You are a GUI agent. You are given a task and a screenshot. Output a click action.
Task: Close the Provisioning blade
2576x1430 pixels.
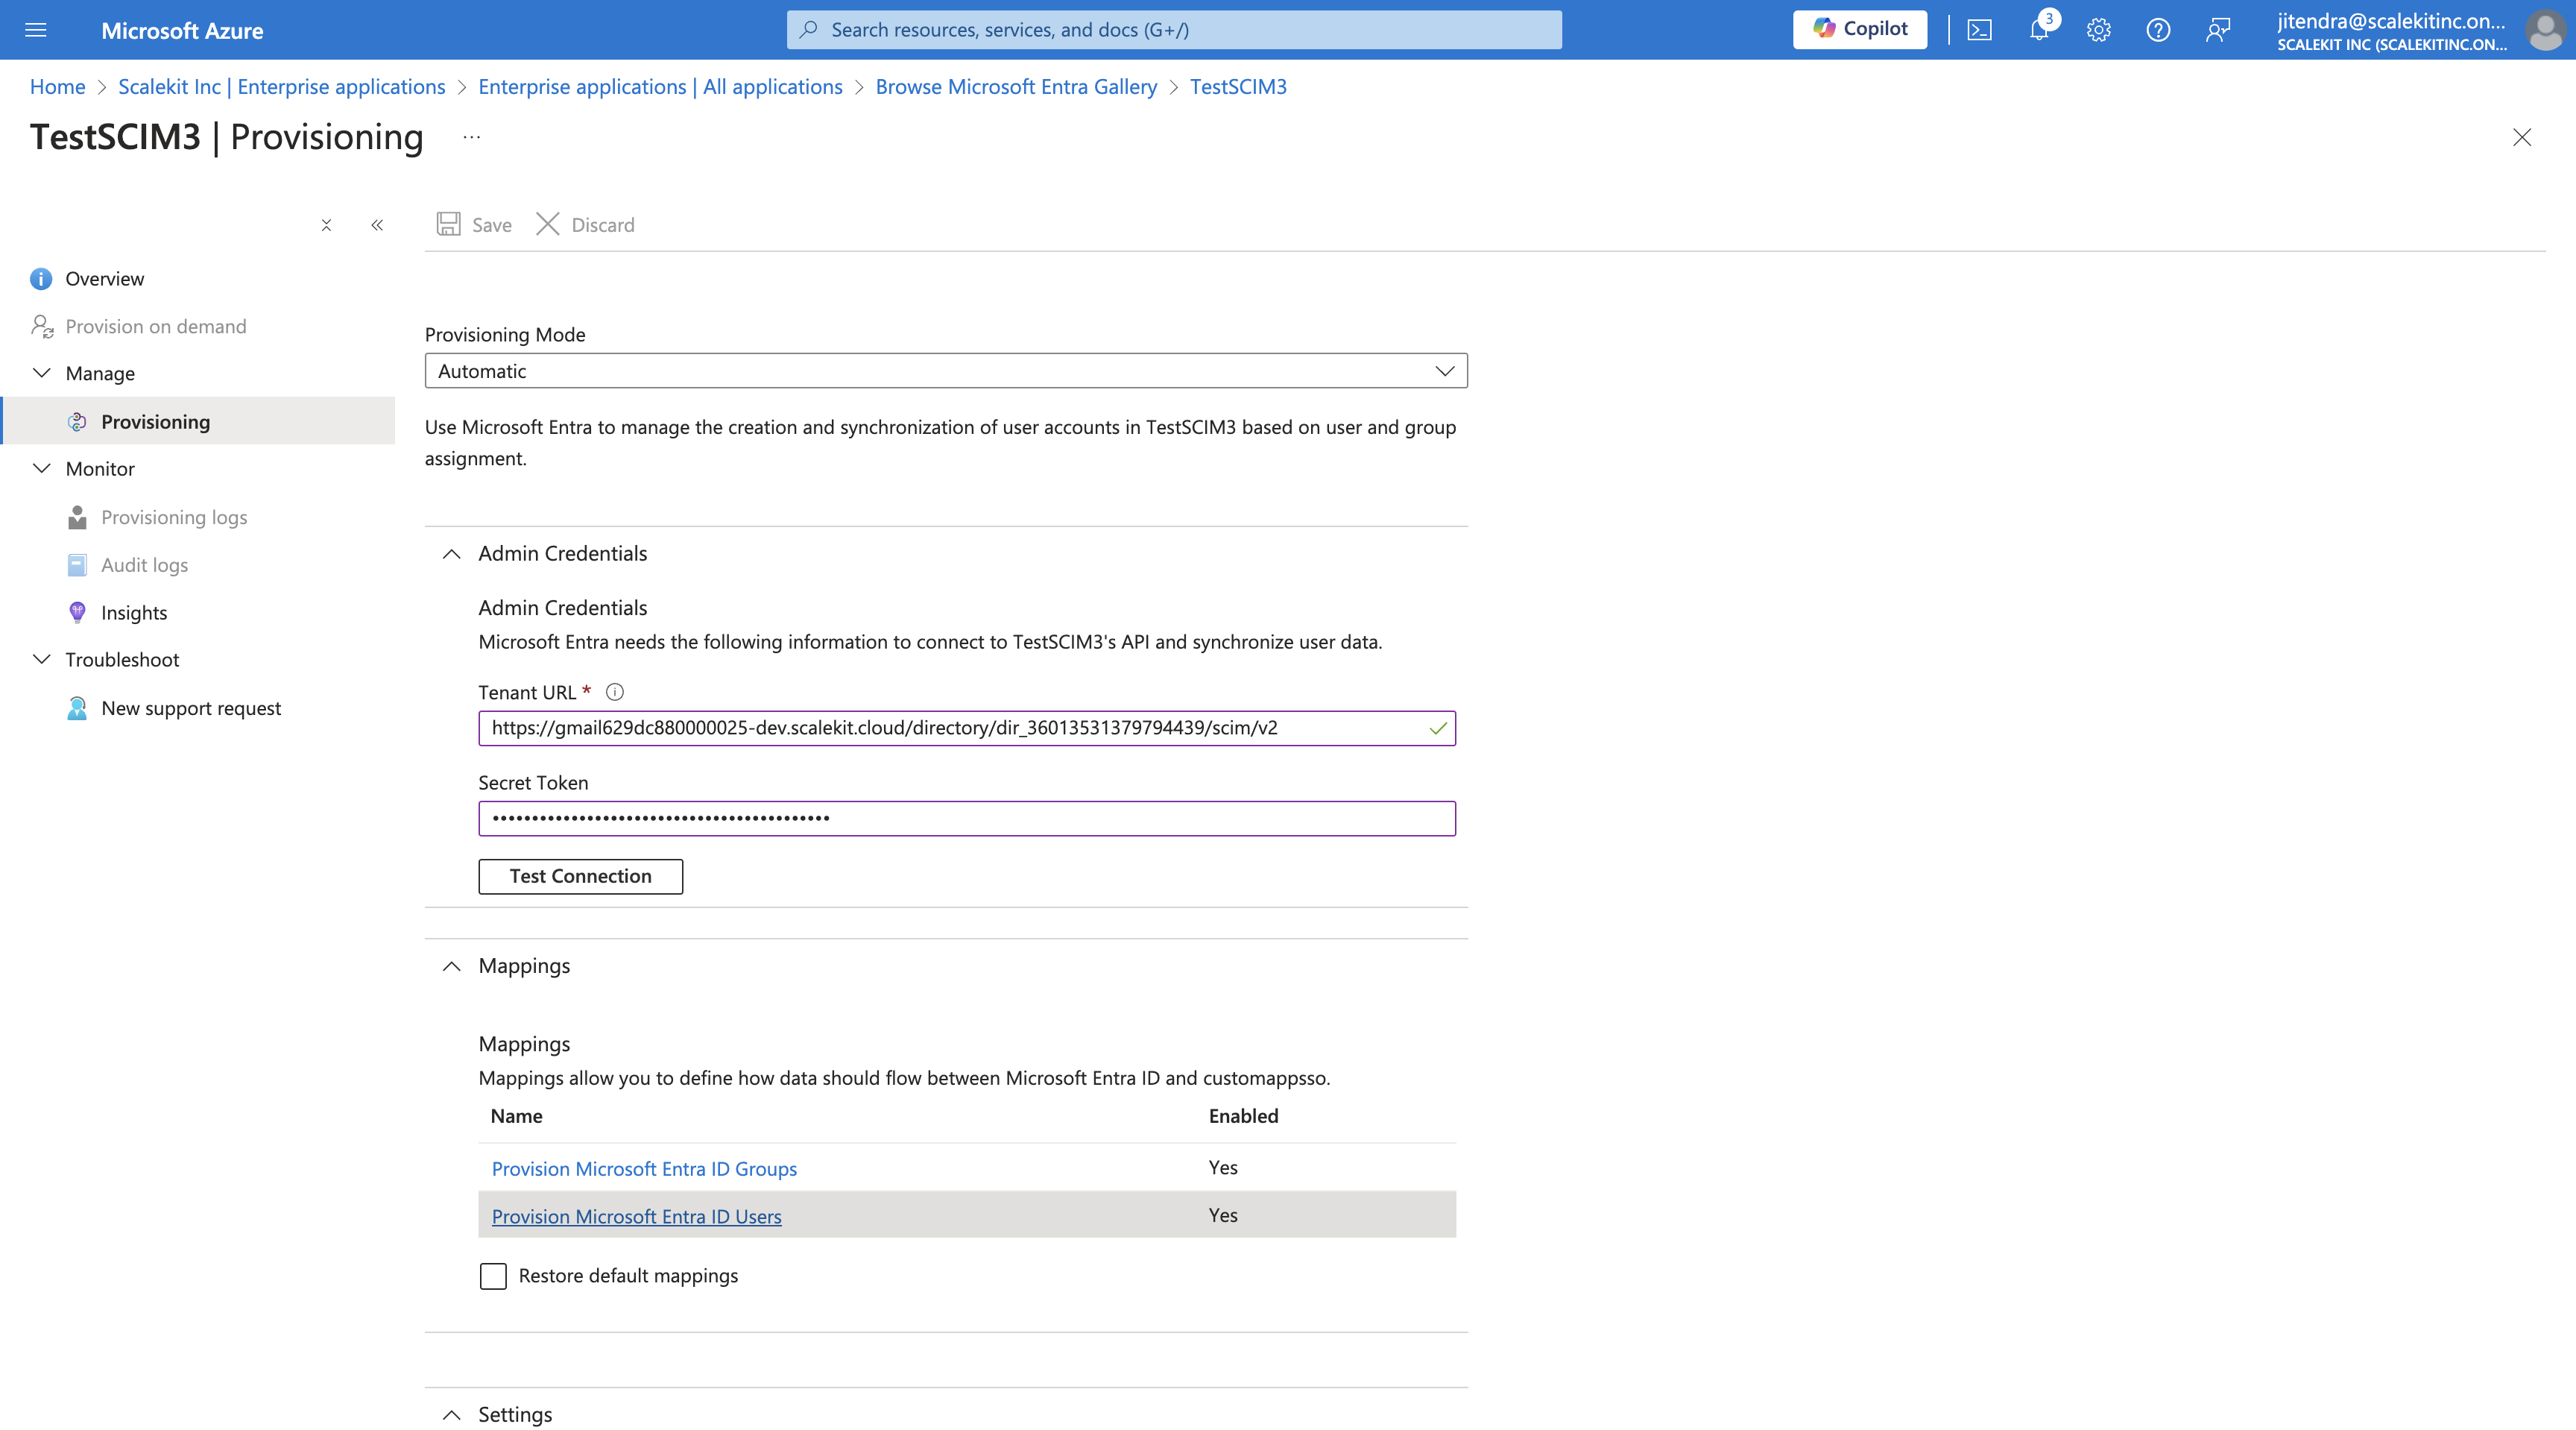point(2522,137)
